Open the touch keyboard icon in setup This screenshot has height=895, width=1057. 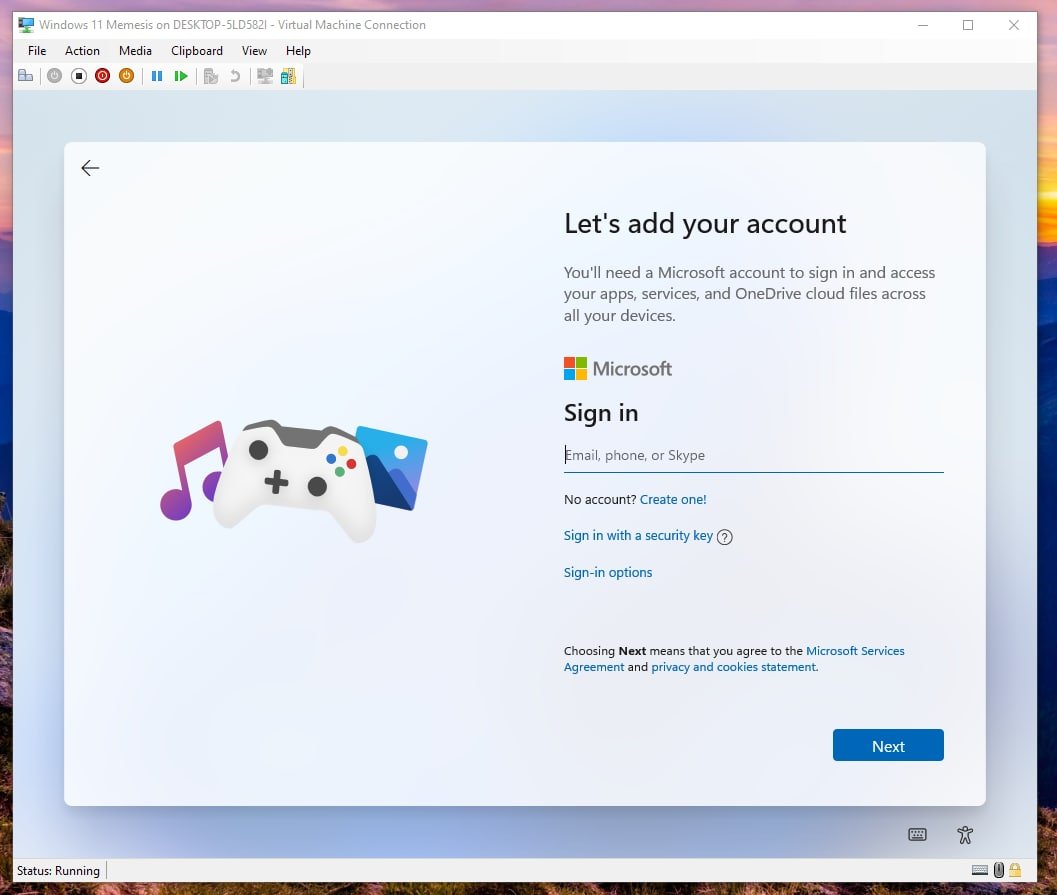tap(917, 834)
